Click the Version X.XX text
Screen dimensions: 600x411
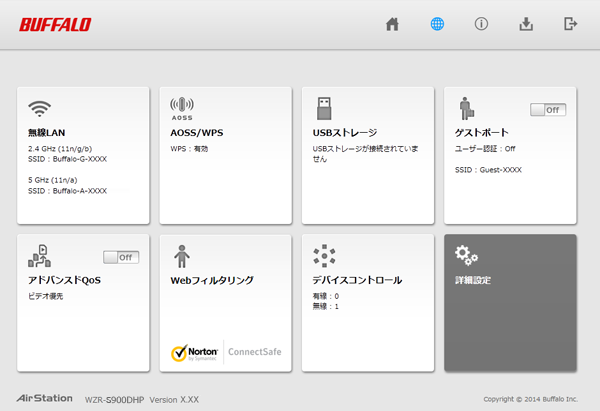pos(174,400)
